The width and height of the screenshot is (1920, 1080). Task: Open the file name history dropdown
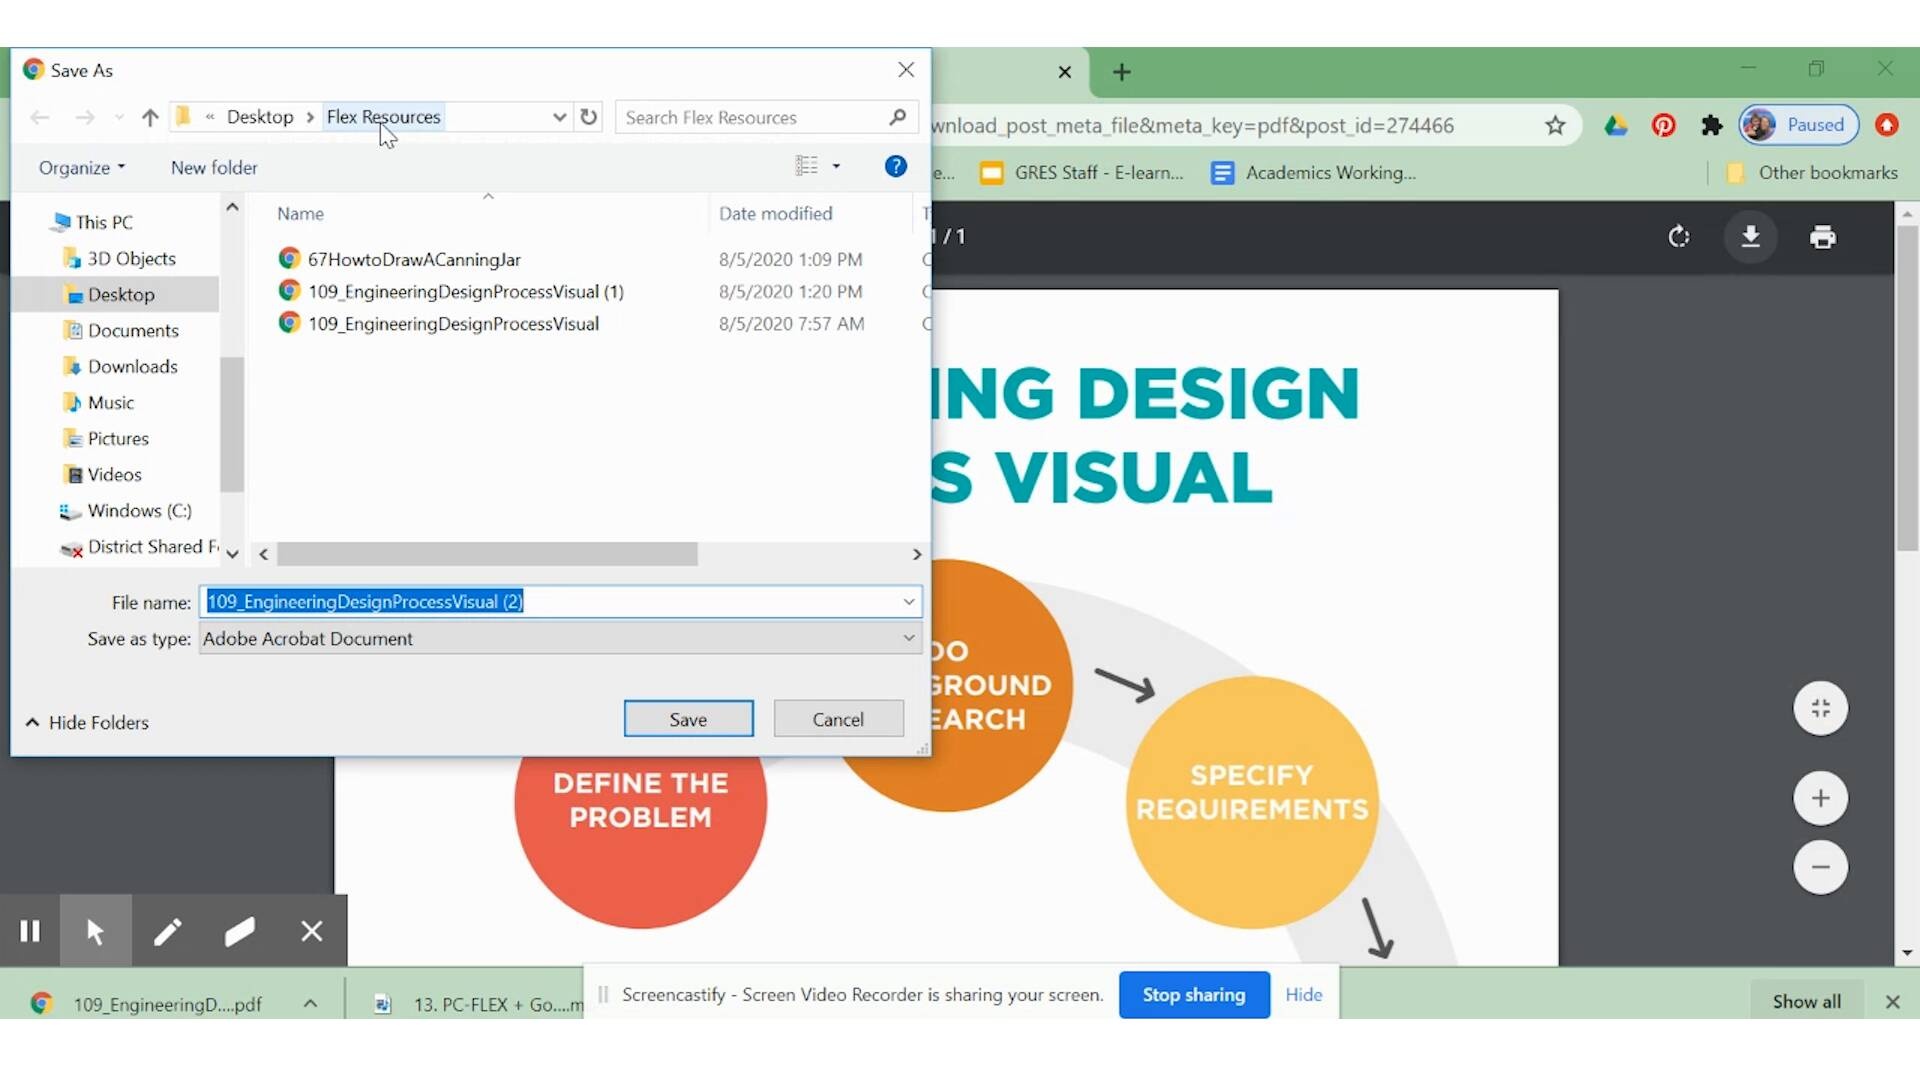(x=908, y=601)
